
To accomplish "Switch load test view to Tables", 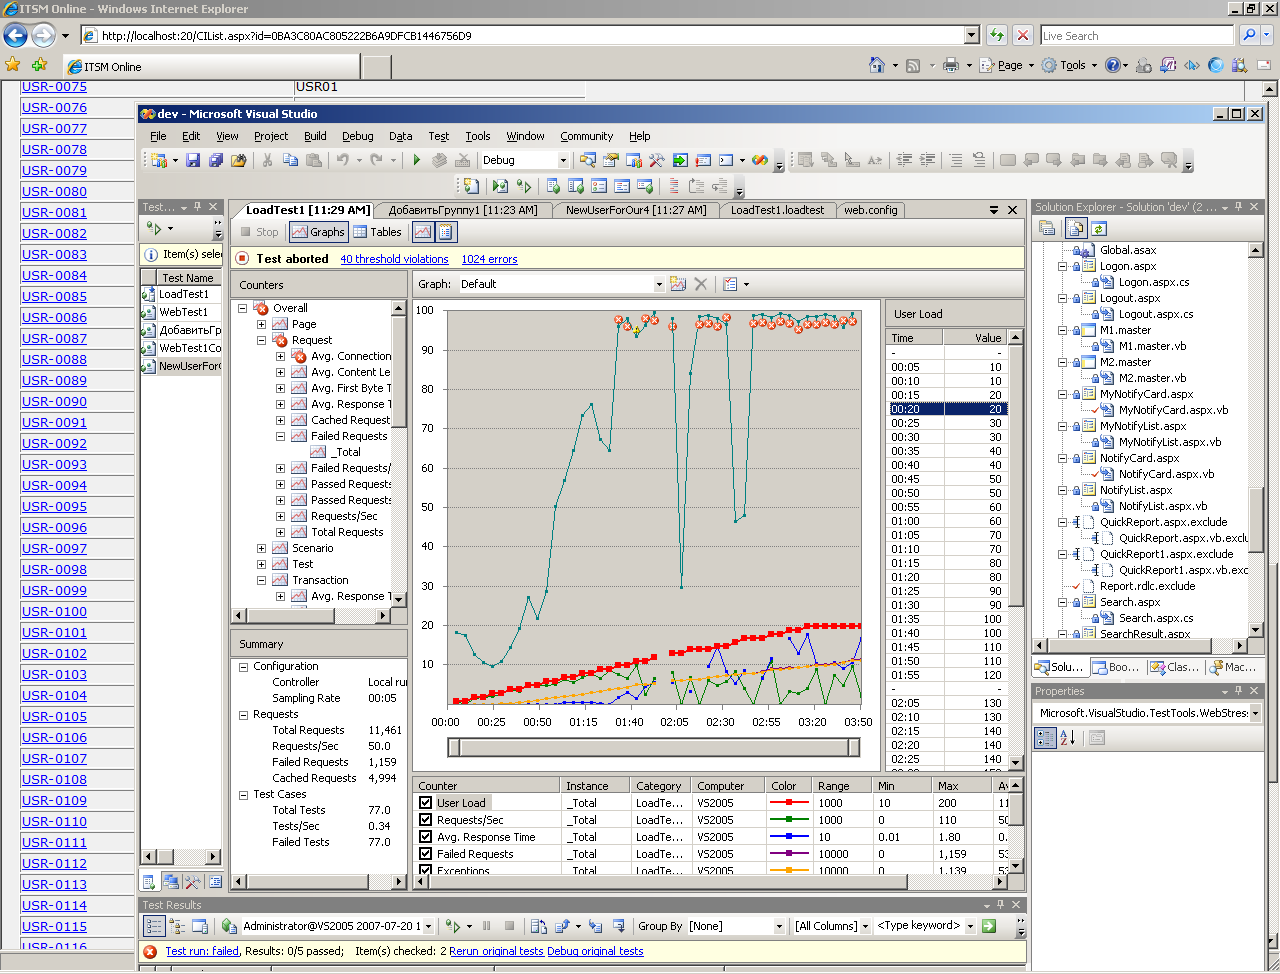I will point(377,232).
